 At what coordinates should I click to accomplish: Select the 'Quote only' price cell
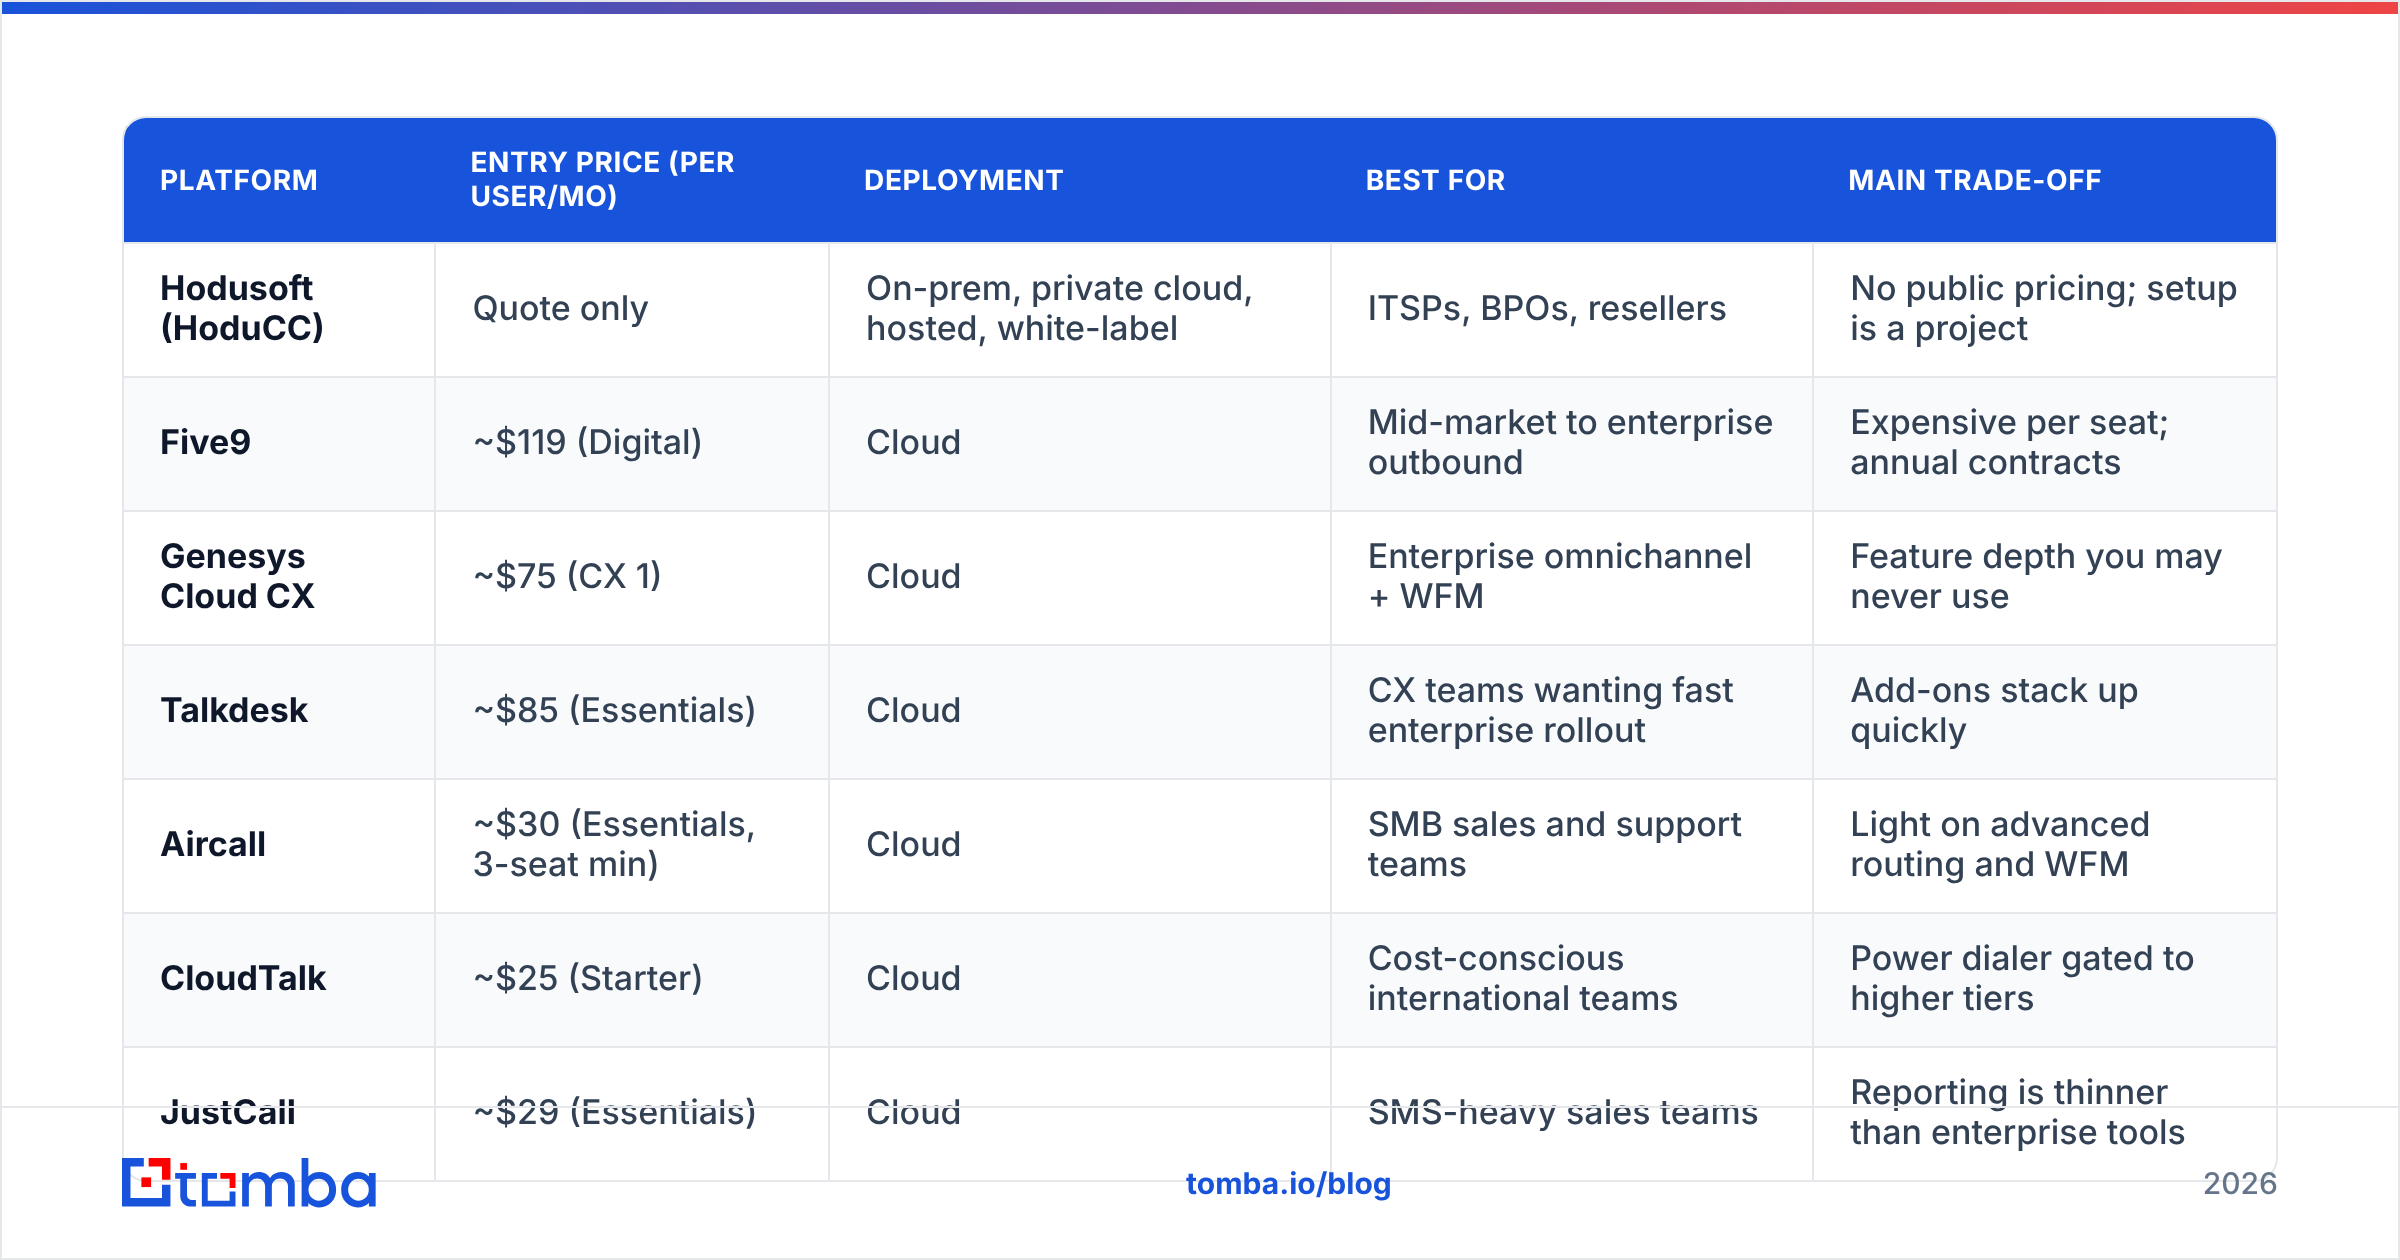pyautogui.click(x=632, y=309)
